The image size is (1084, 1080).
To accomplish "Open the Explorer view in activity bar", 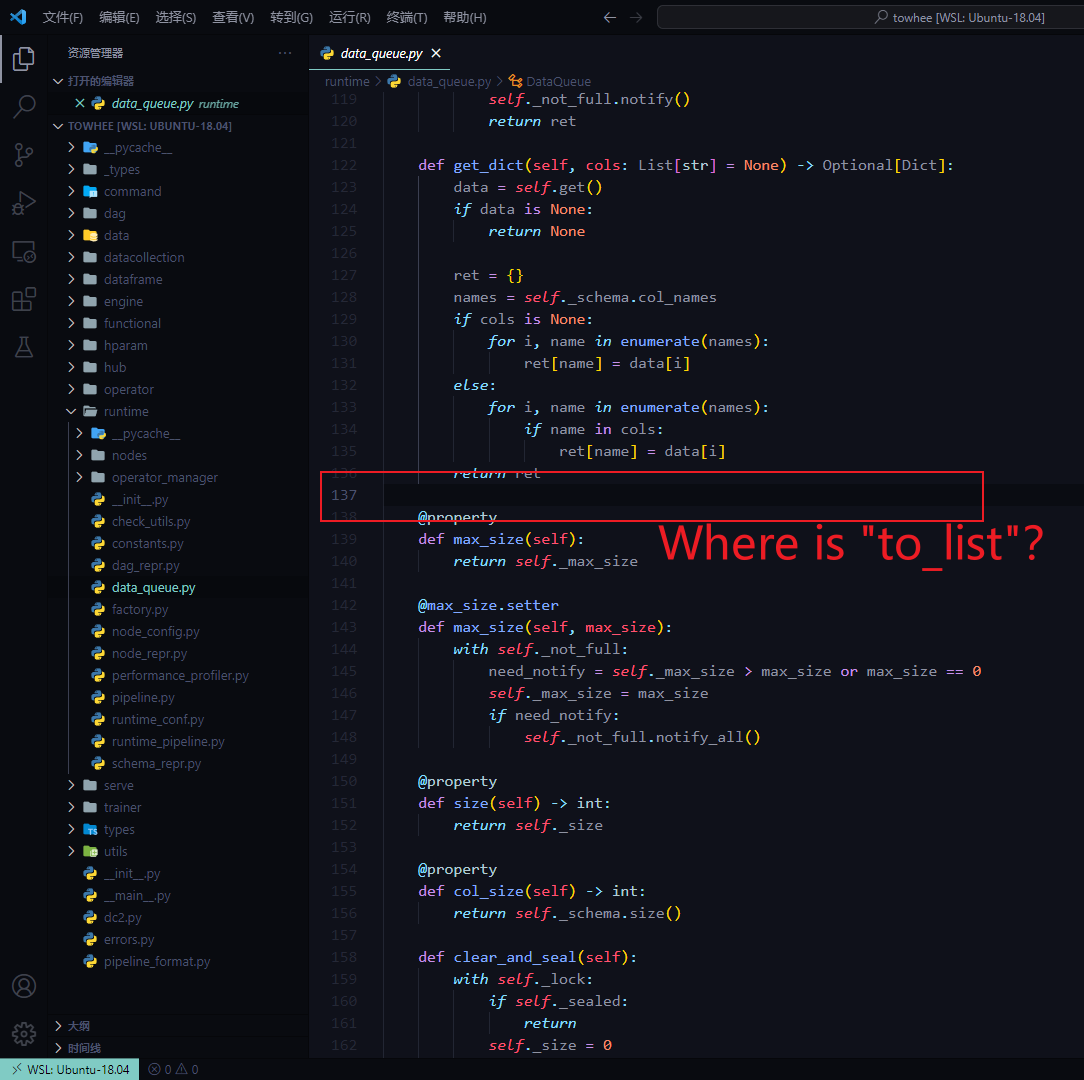I will 24,59.
